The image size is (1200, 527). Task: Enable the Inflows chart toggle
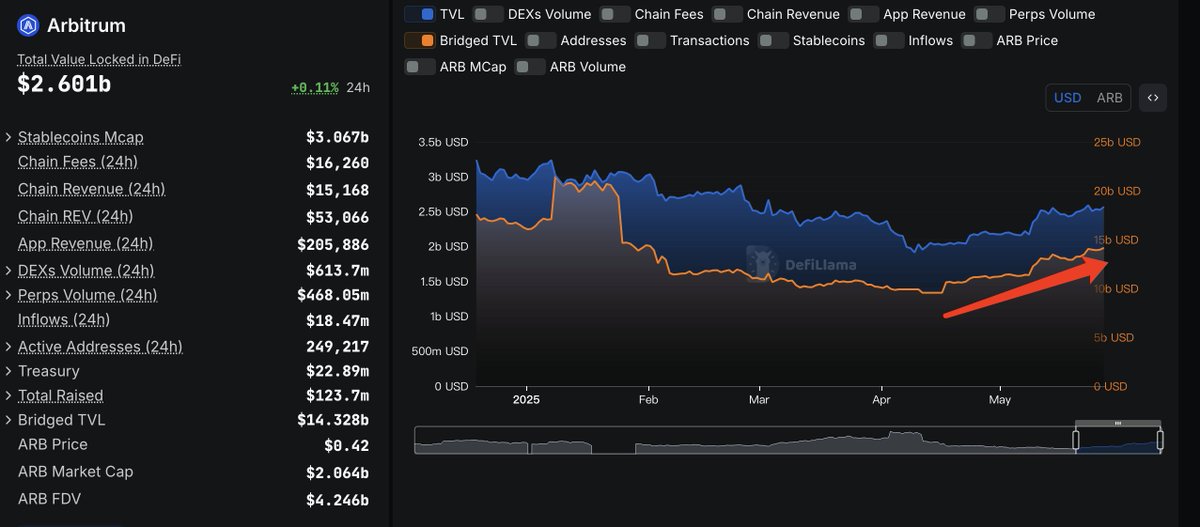[888, 41]
